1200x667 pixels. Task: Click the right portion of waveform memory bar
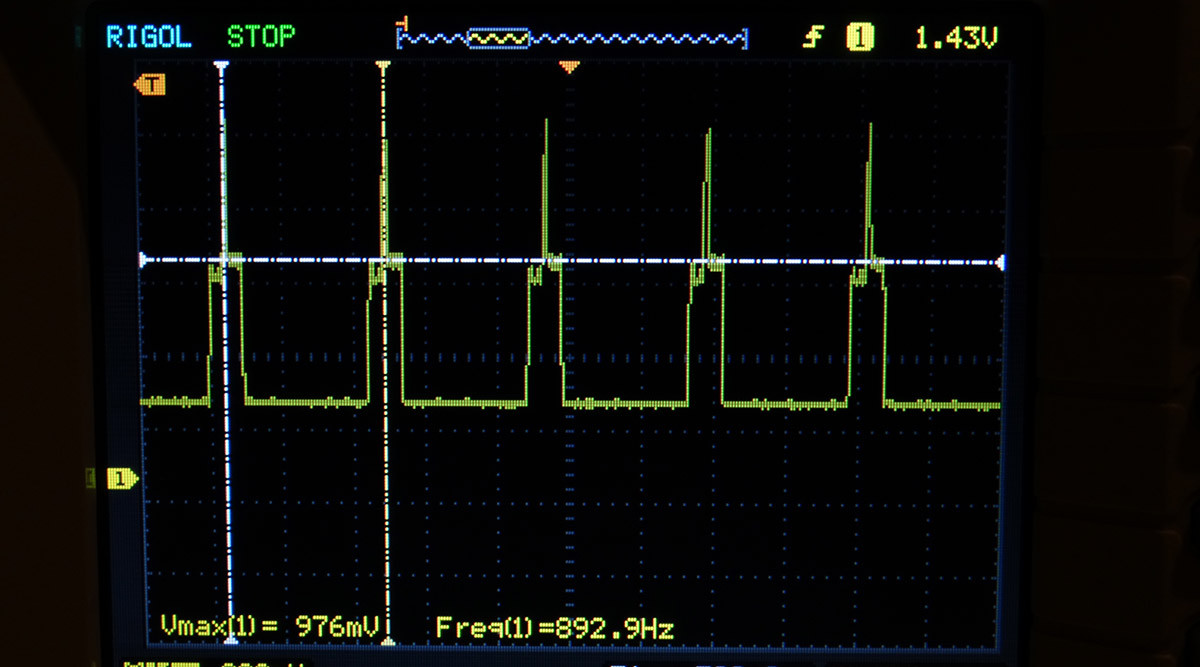tap(650, 39)
